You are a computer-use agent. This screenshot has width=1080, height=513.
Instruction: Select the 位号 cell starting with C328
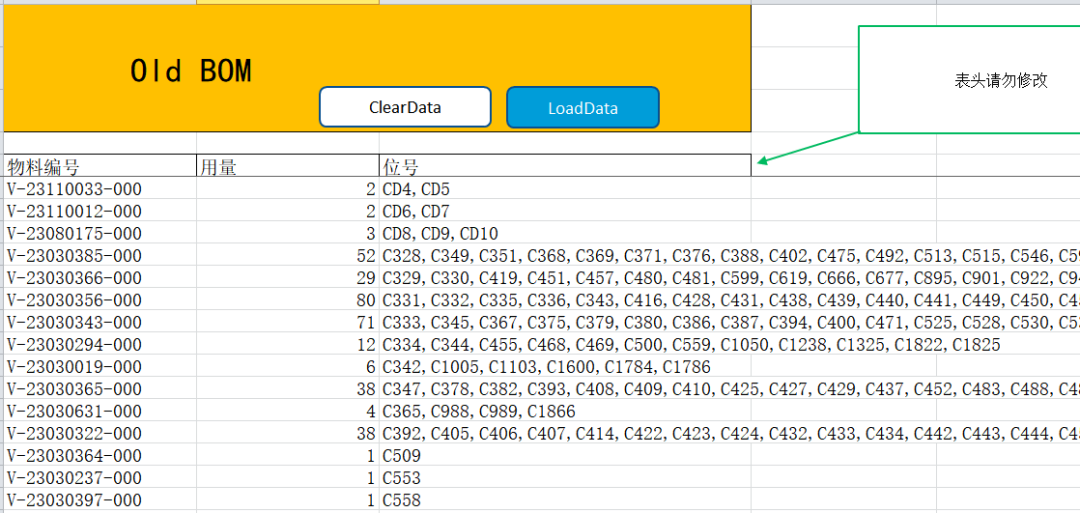(565, 255)
